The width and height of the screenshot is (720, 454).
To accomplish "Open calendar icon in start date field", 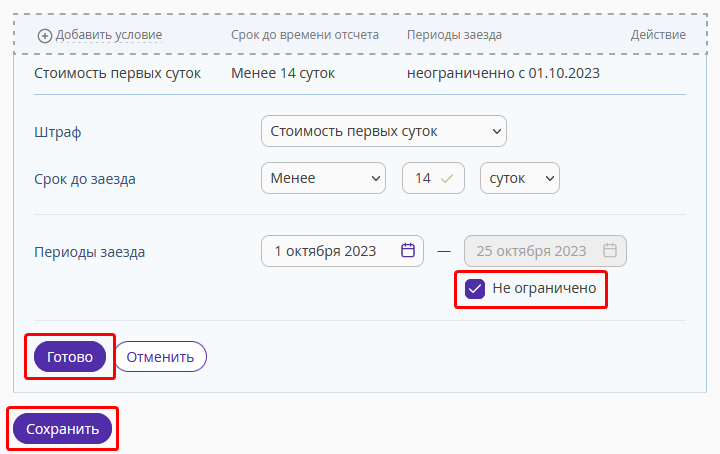I will pyautogui.click(x=408, y=250).
